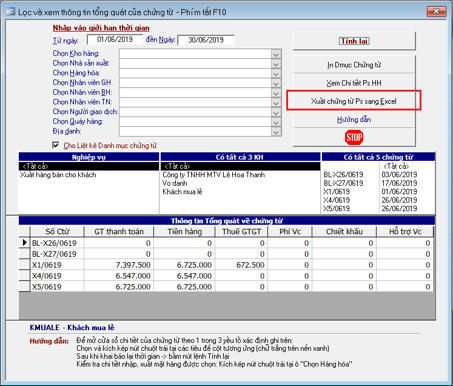This screenshot has width=453, height=386.
Task: Expand the Chọn Hàng hóa dropdown
Action: pyautogui.click(x=276, y=73)
